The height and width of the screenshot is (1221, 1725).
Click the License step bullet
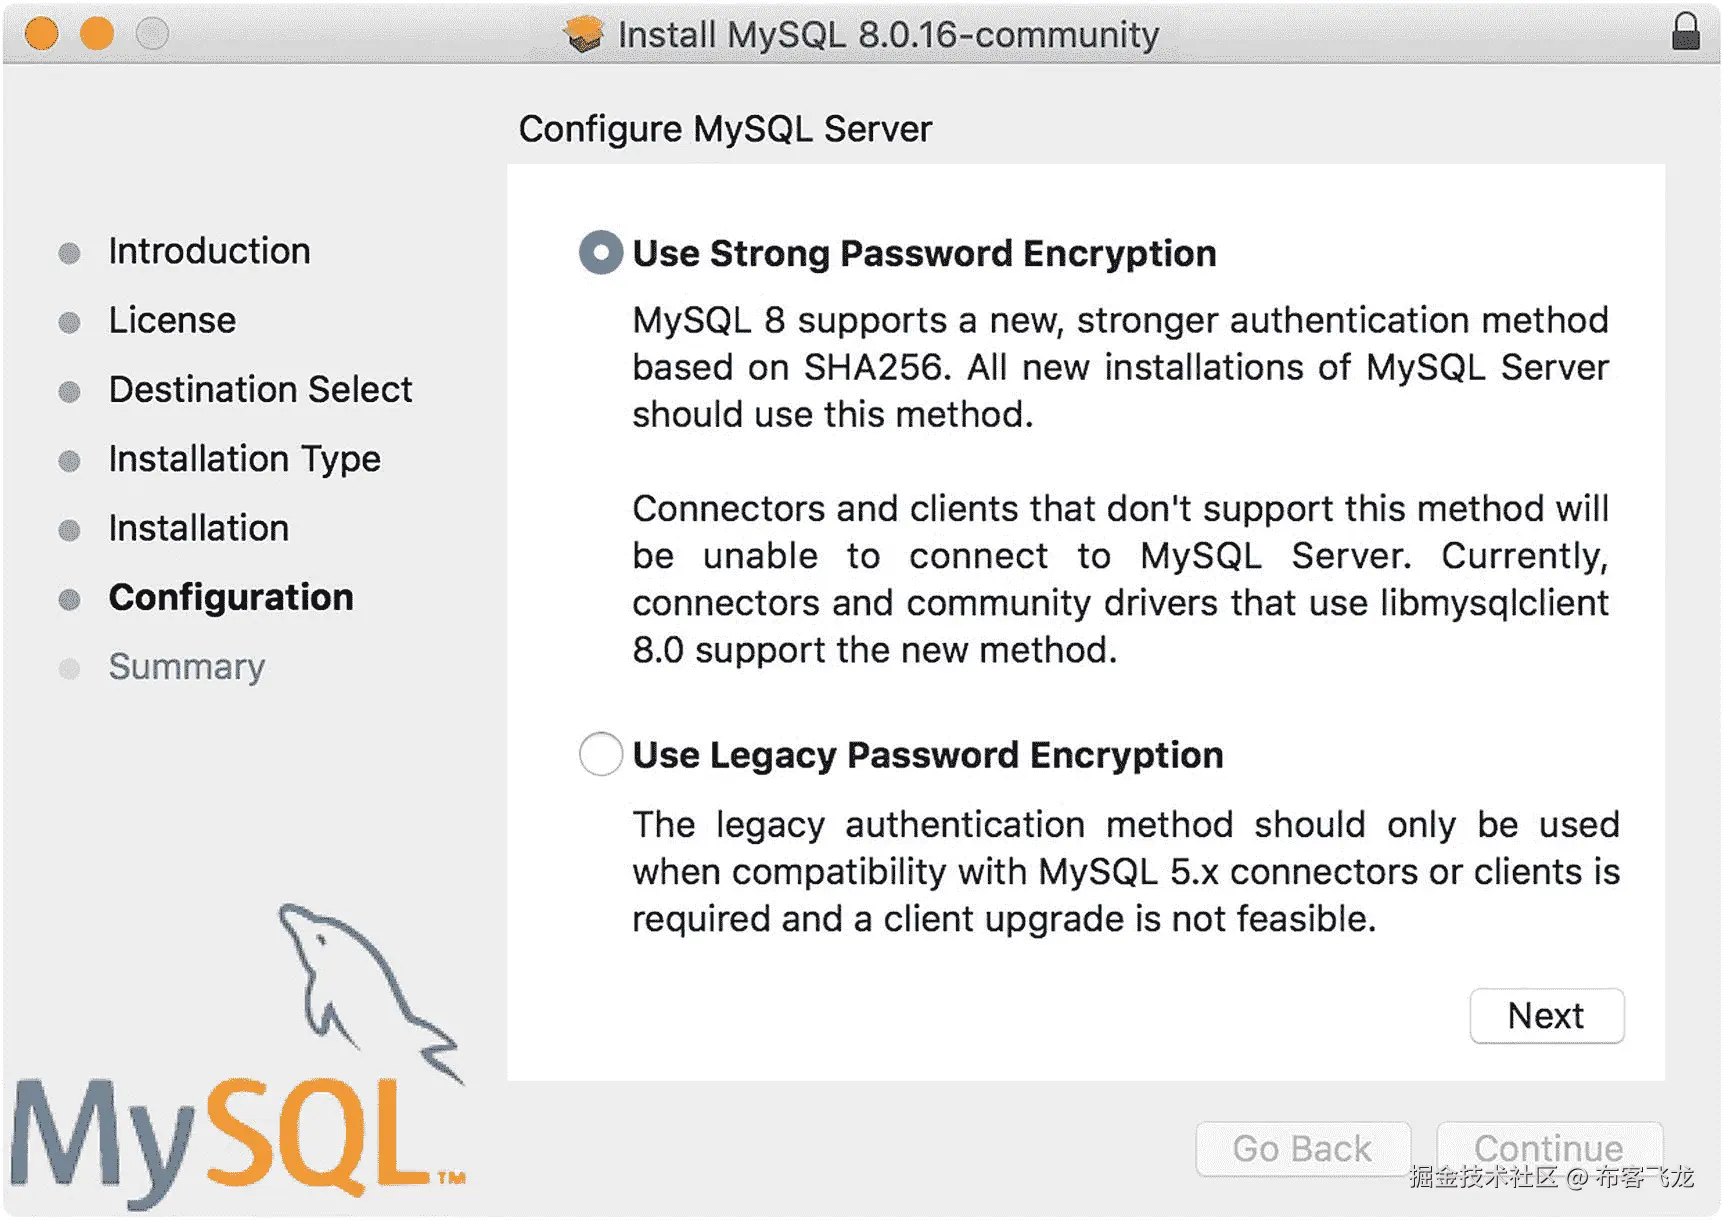[x=69, y=322]
